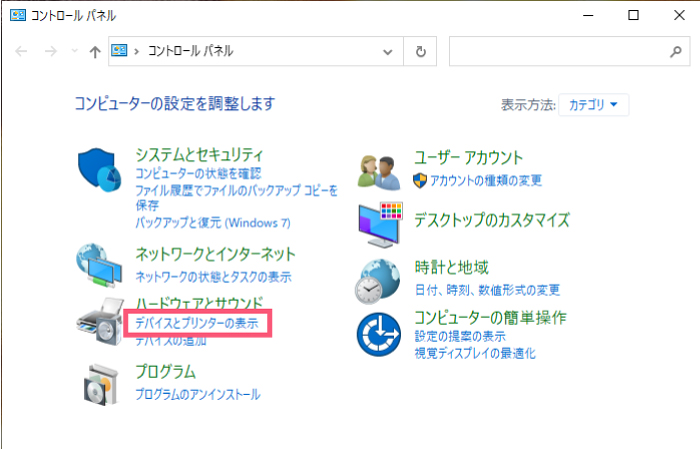
Task: Open システムとセキュリティ category link
Action: point(199,155)
